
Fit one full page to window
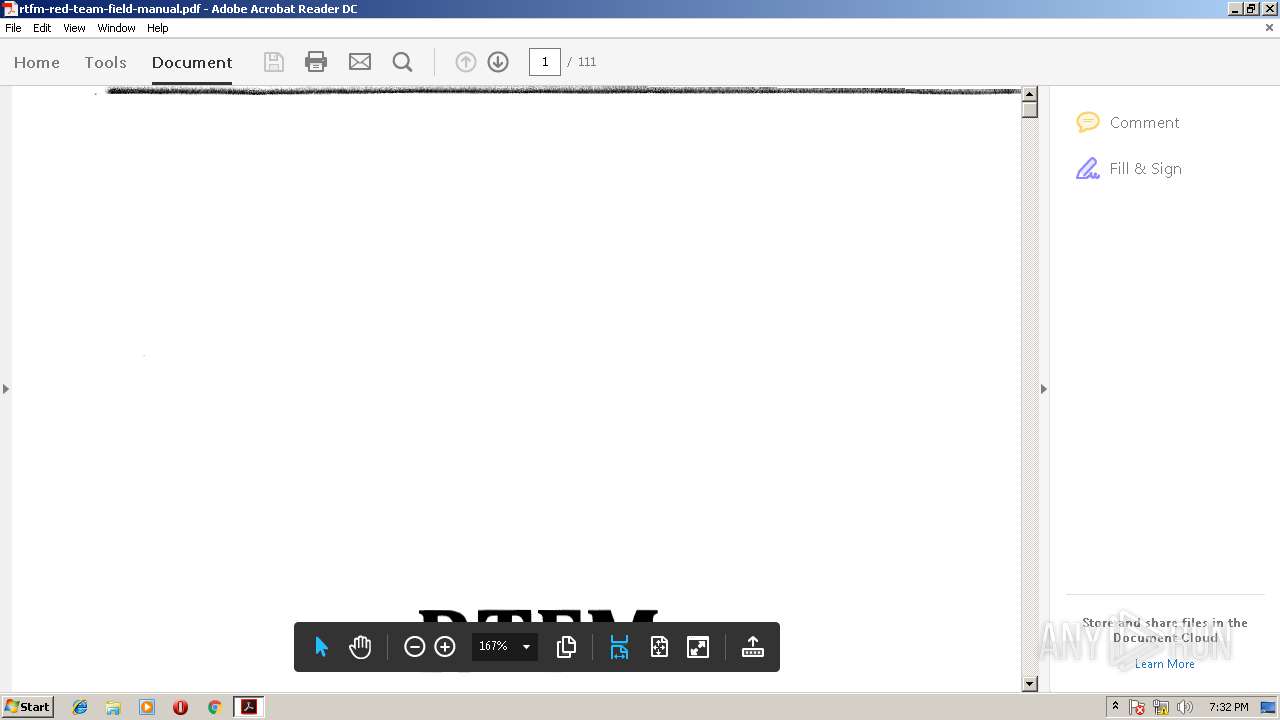[x=659, y=647]
